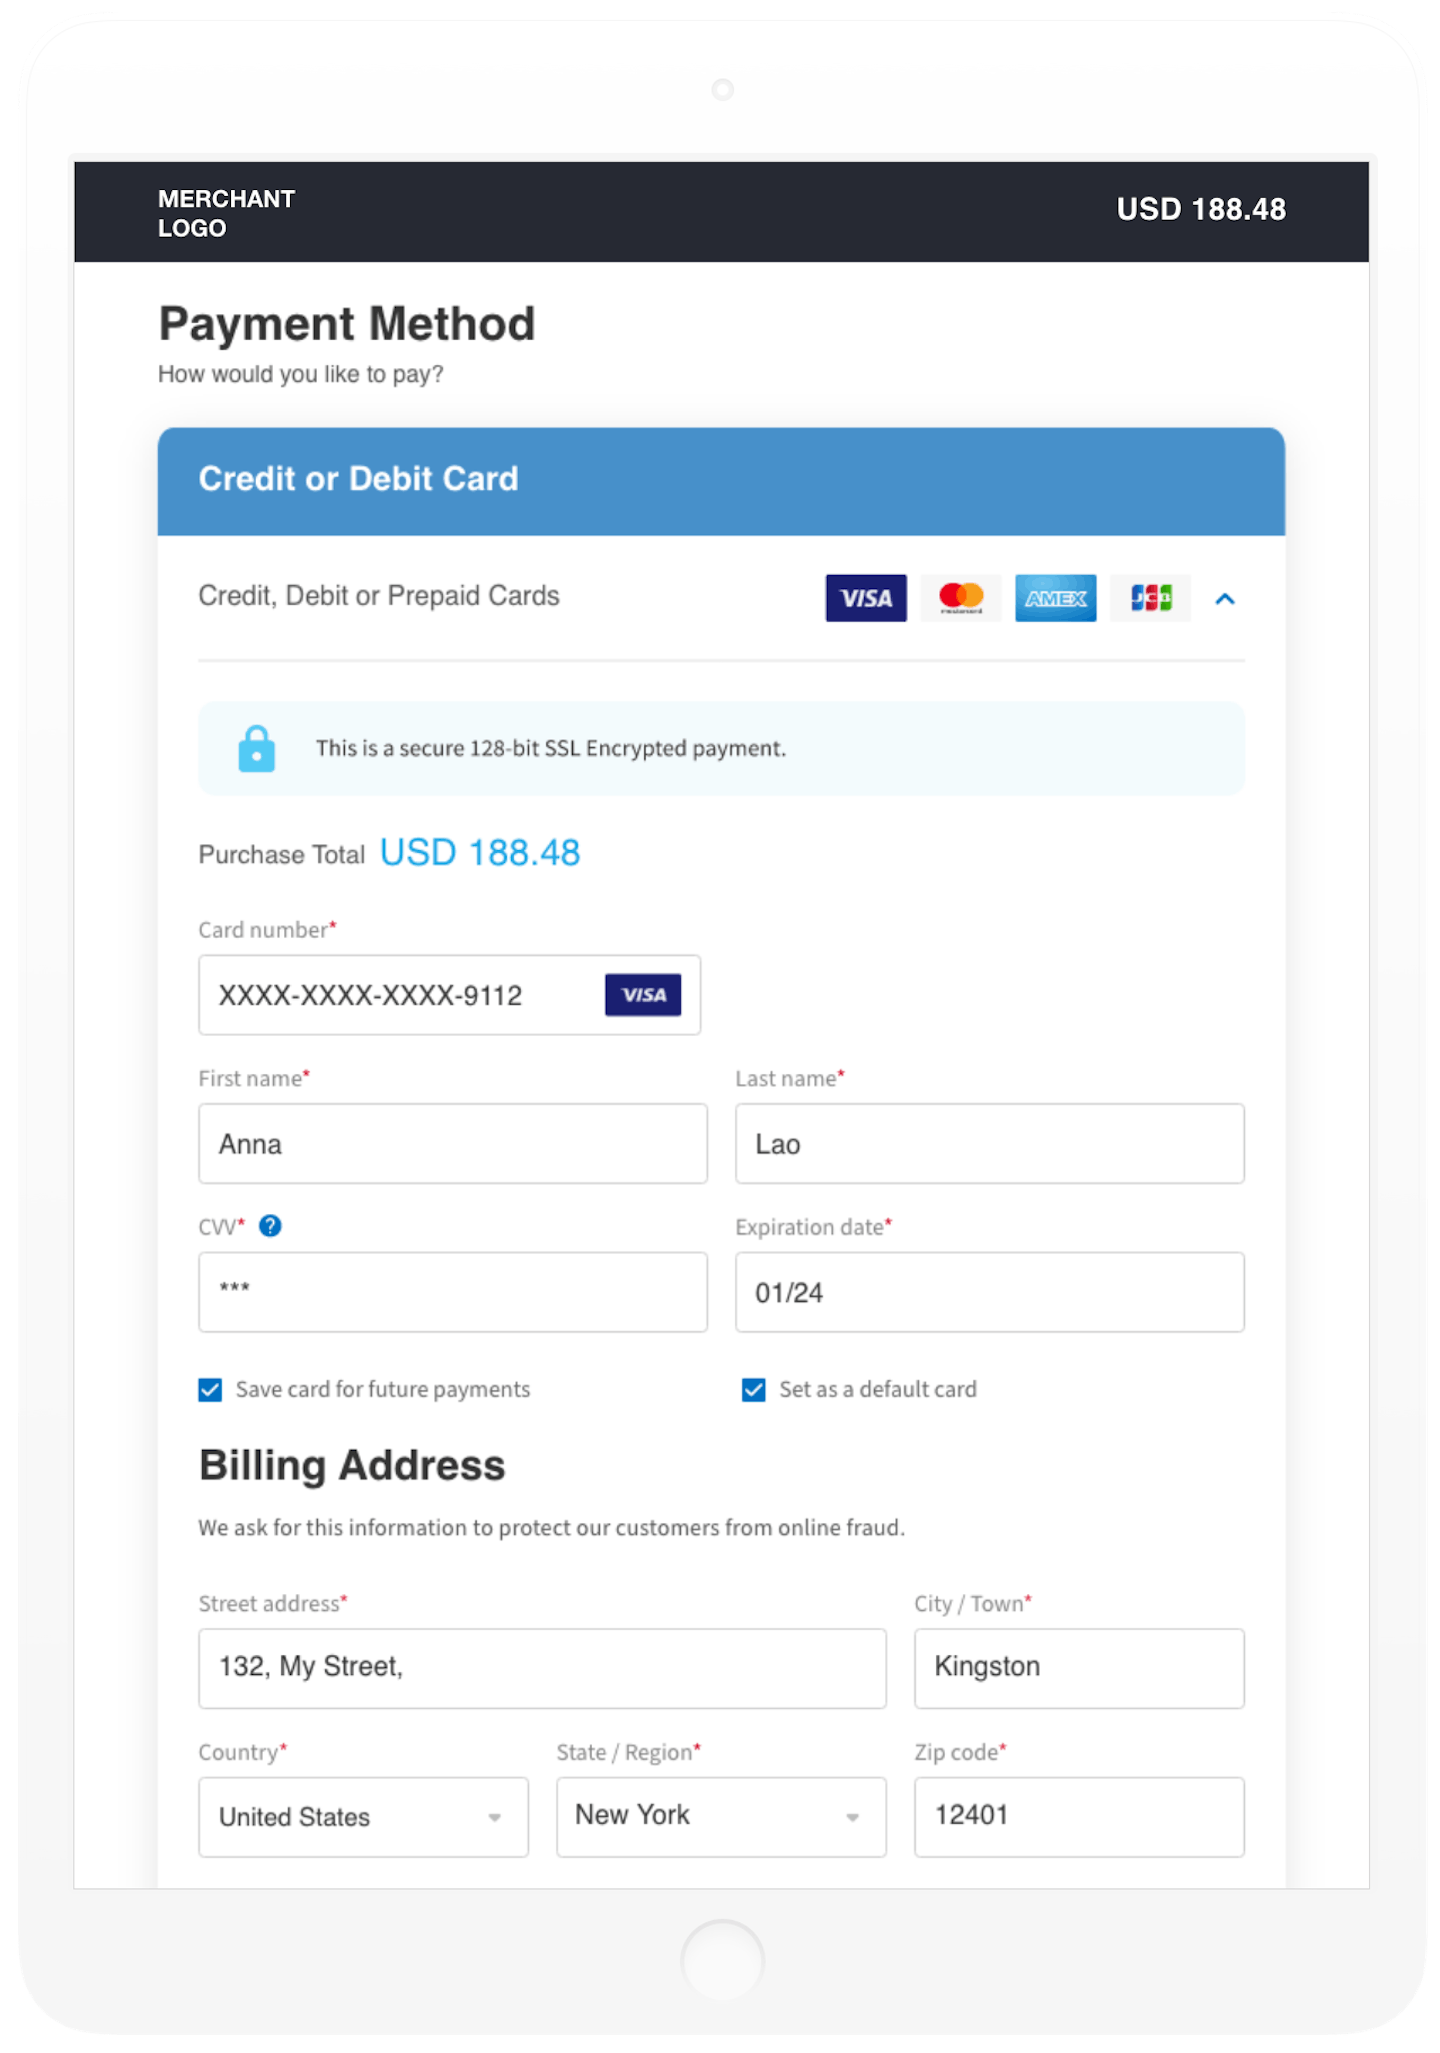Open the State / Region dropdown
Viewport: 1440px width, 2053px height.
(x=721, y=1817)
